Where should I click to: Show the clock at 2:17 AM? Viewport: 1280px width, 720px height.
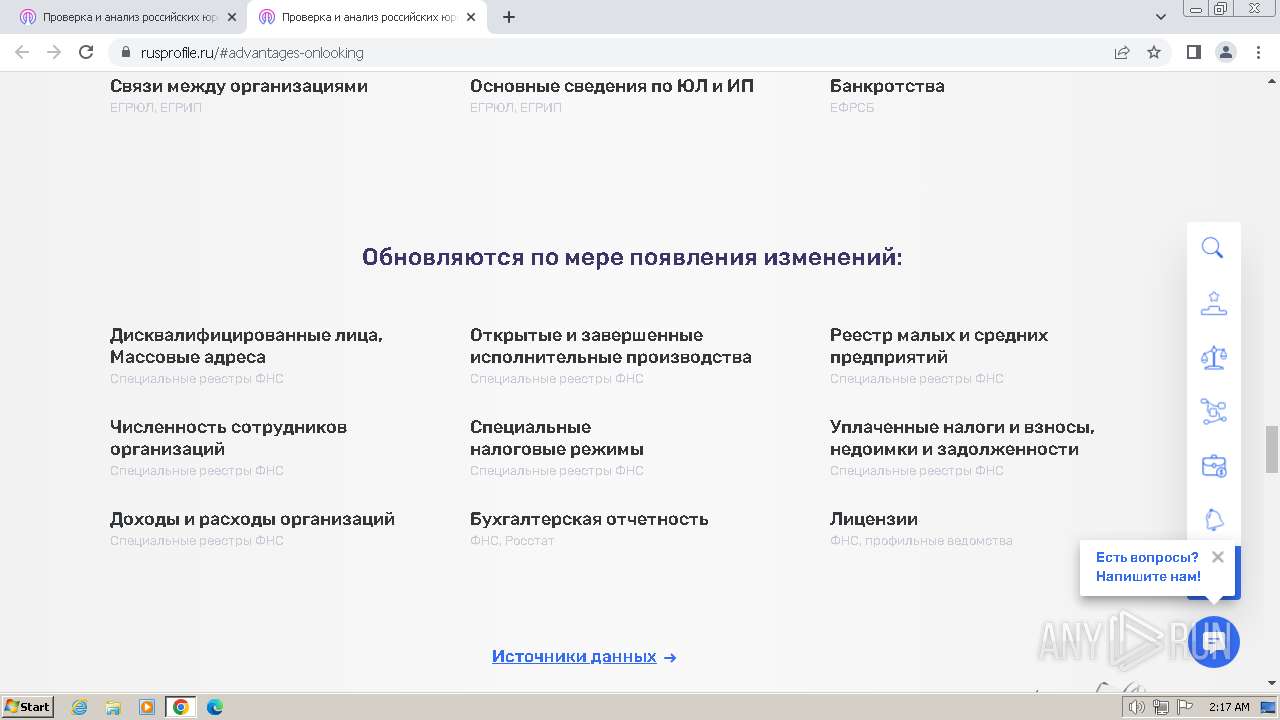[x=1229, y=707]
